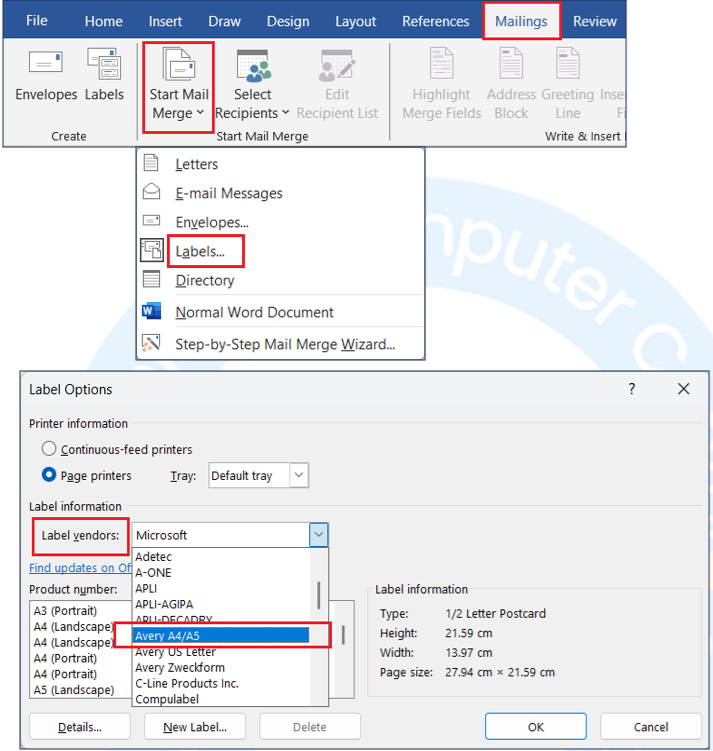Choose E-mail Messages menu entry
Viewport: 713px width, 751px height.
coord(281,193)
